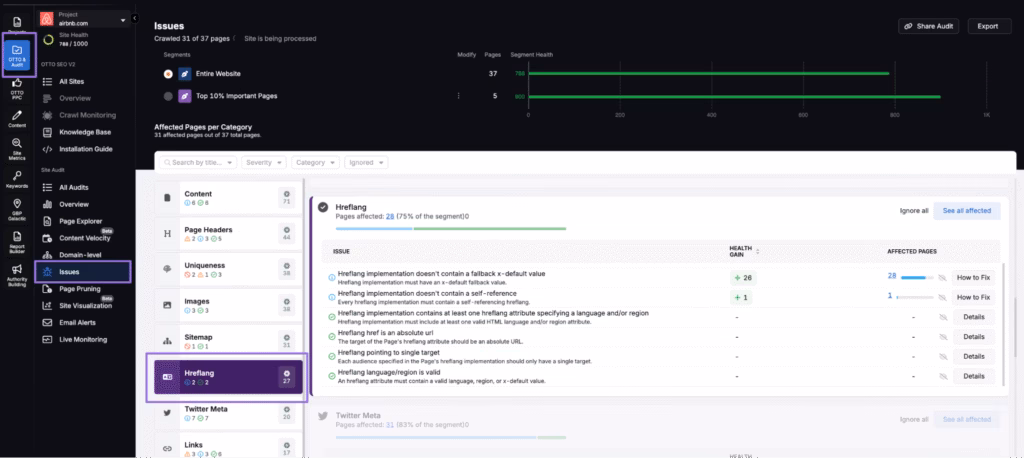
Task: Click the Search by title input field
Action: 197,162
